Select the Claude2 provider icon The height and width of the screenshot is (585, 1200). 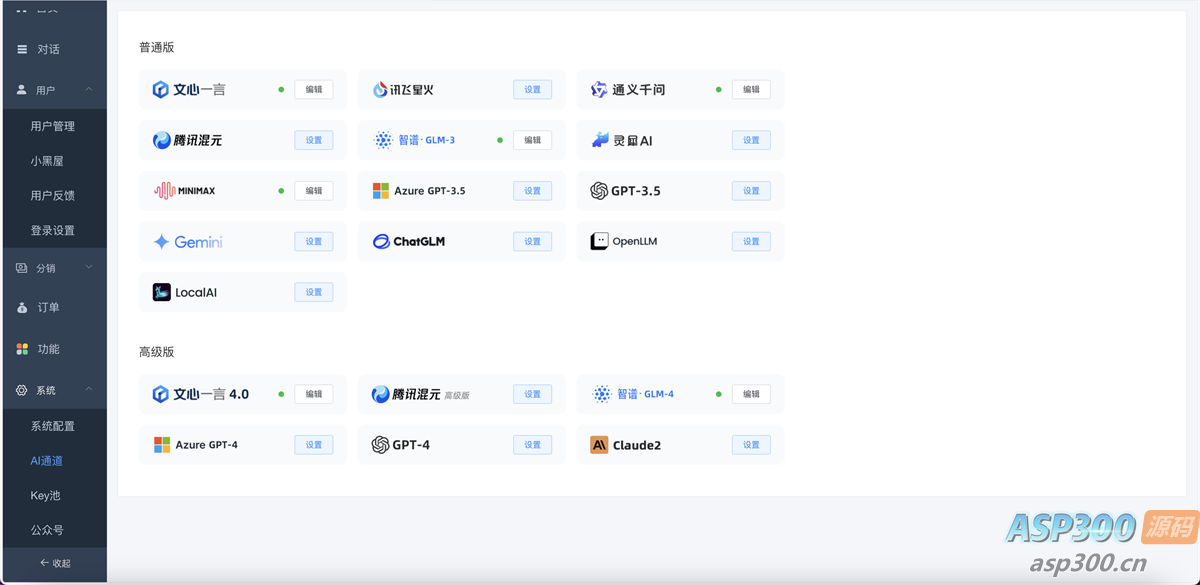click(599, 444)
